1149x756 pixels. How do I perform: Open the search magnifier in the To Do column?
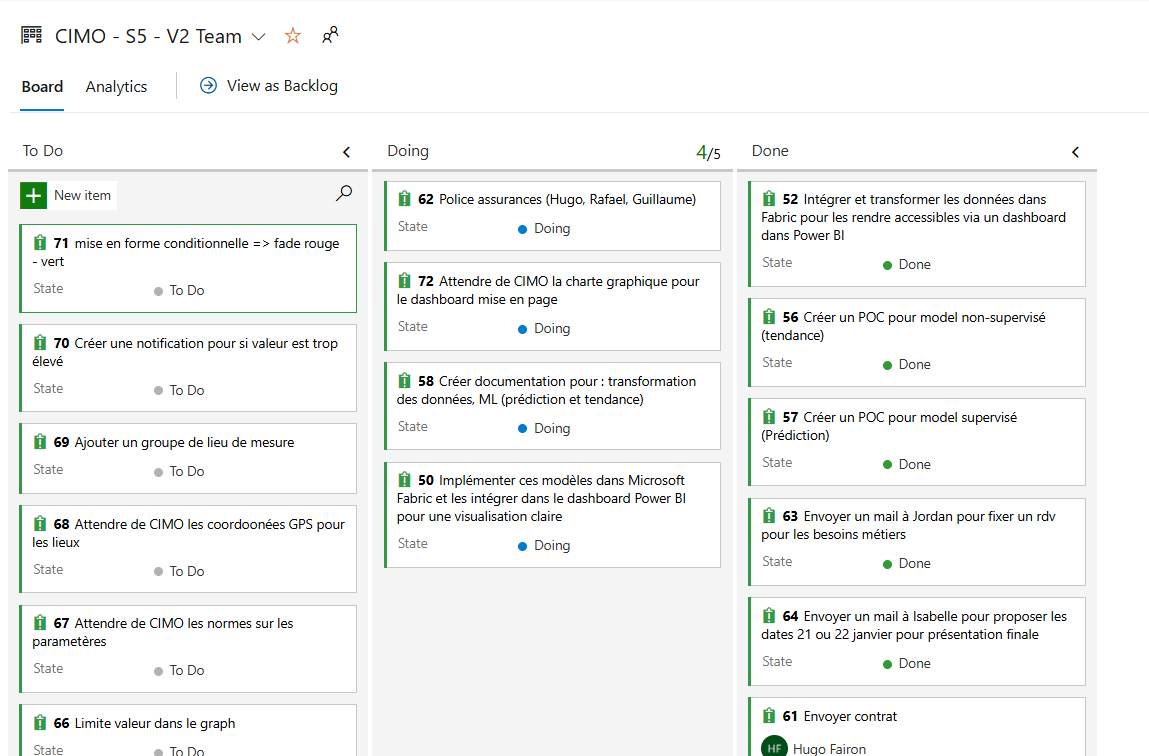pos(344,194)
